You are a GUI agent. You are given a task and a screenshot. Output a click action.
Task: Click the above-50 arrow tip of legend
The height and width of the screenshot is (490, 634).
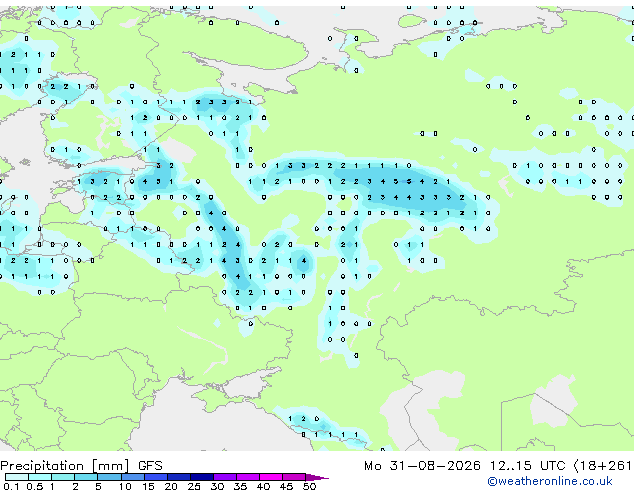coord(317,478)
